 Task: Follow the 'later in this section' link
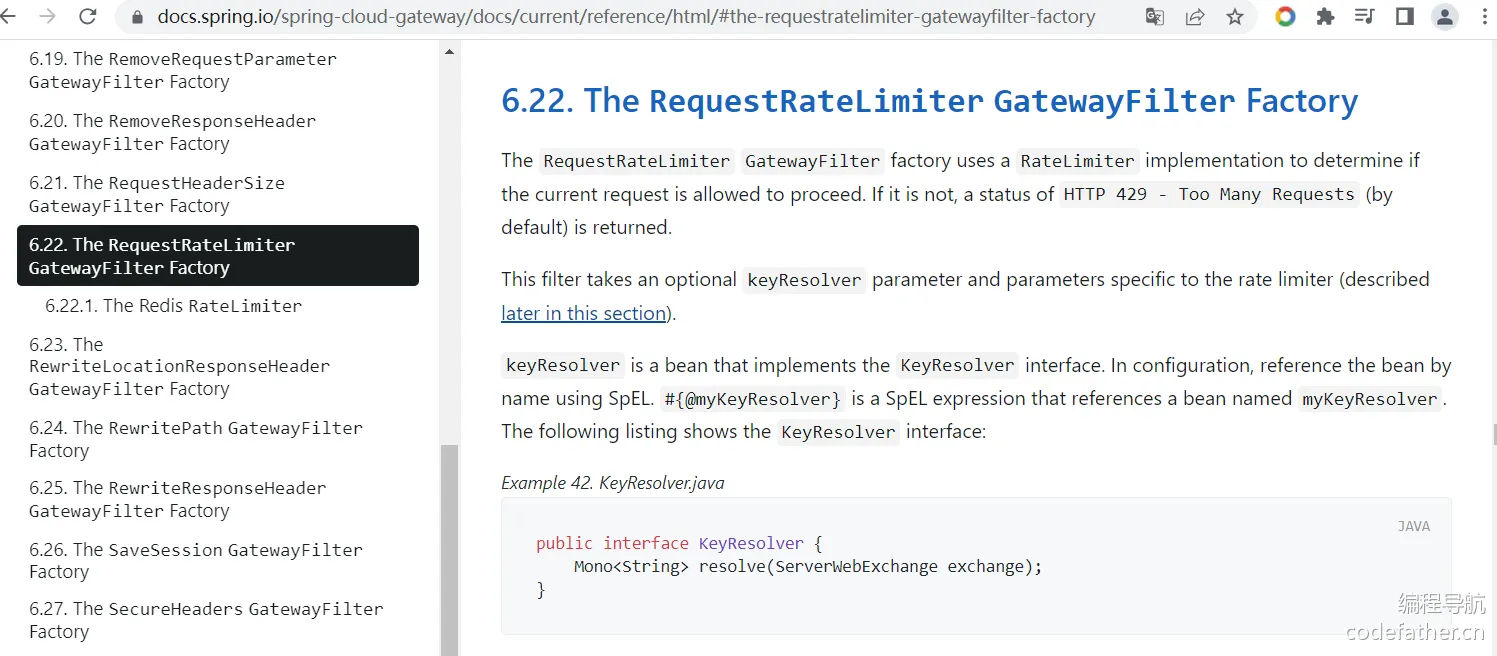coord(584,313)
